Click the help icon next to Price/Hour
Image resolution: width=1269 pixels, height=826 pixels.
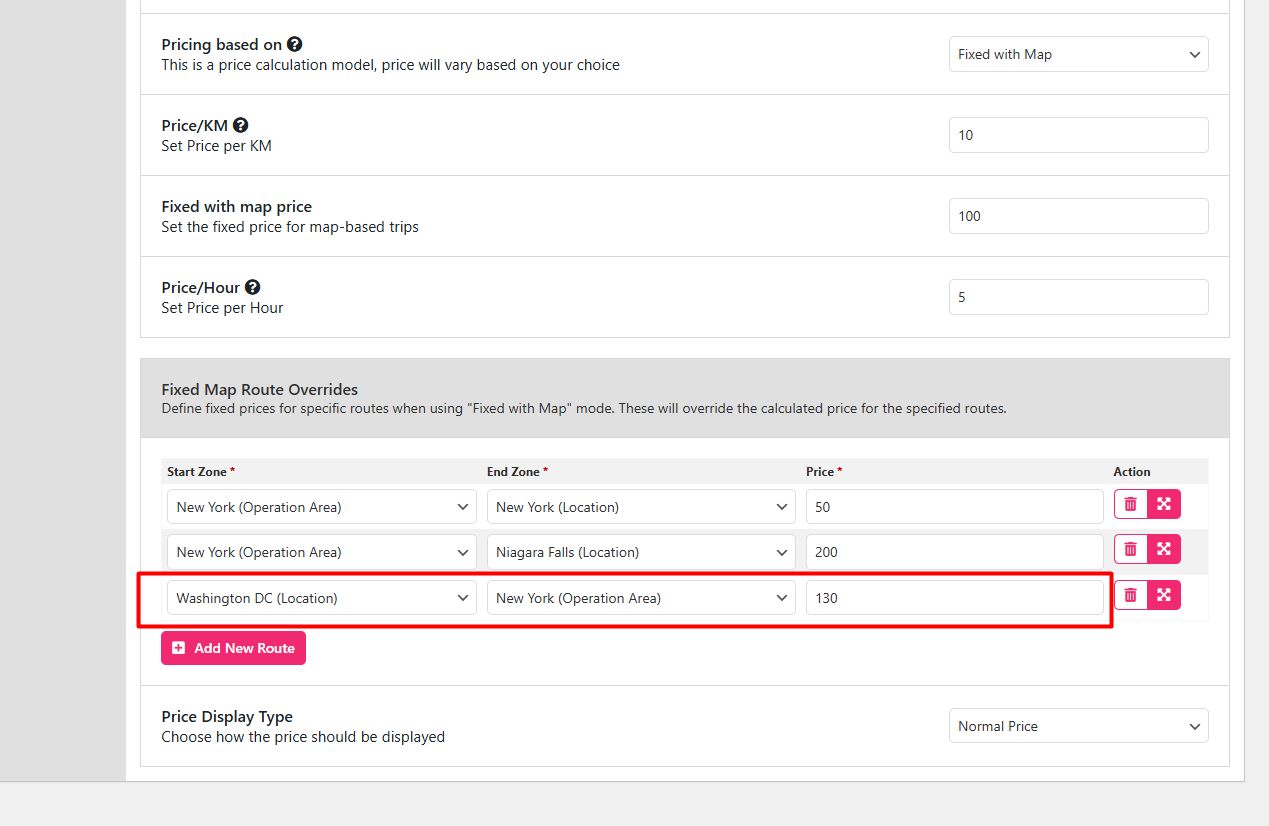[253, 288]
